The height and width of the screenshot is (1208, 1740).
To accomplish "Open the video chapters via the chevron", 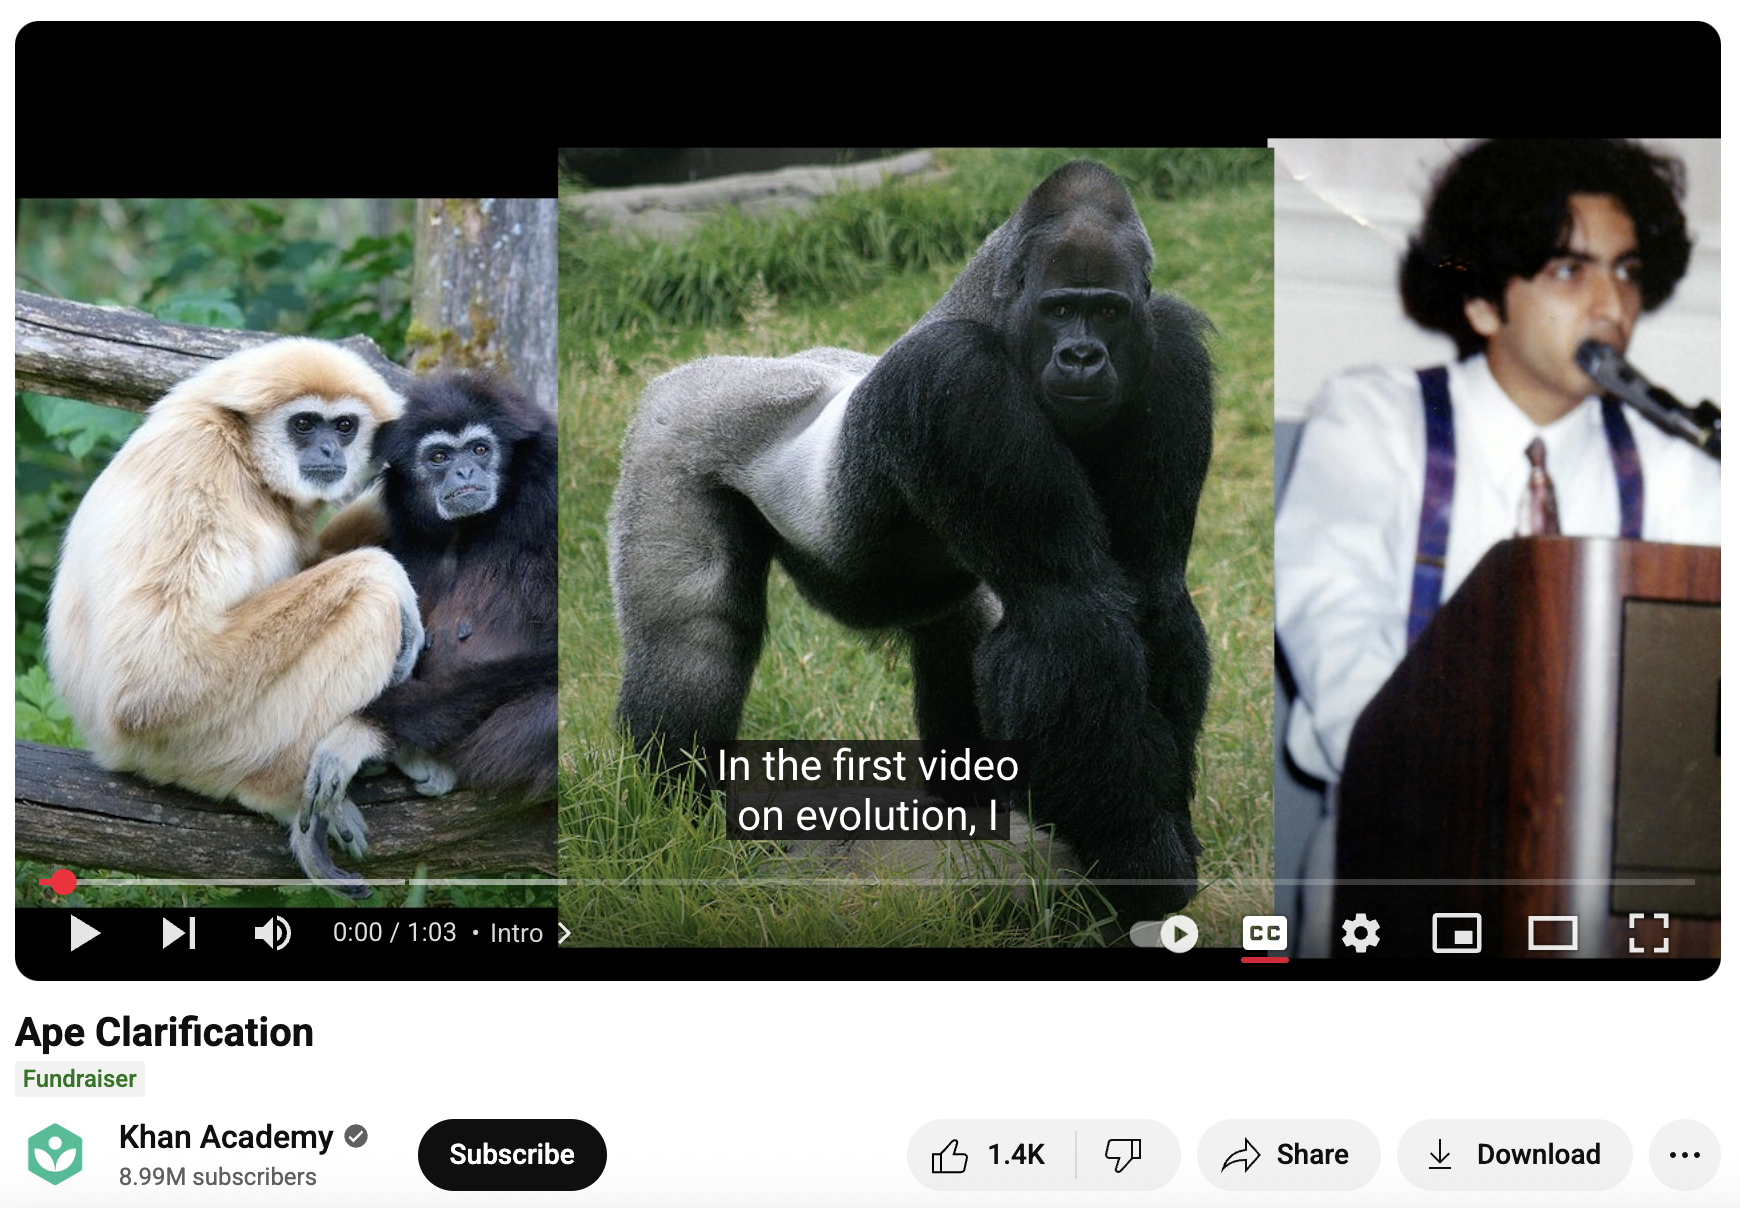I will click(565, 933).
